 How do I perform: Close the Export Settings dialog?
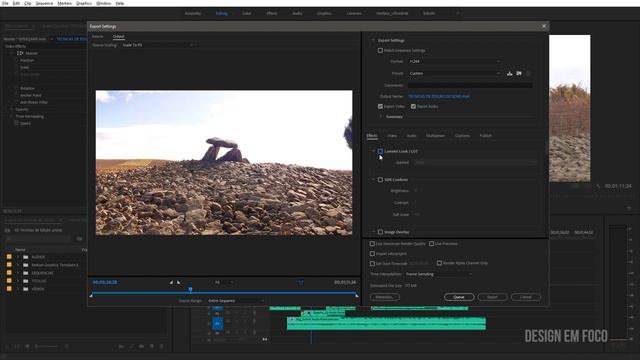coord(544,26)
